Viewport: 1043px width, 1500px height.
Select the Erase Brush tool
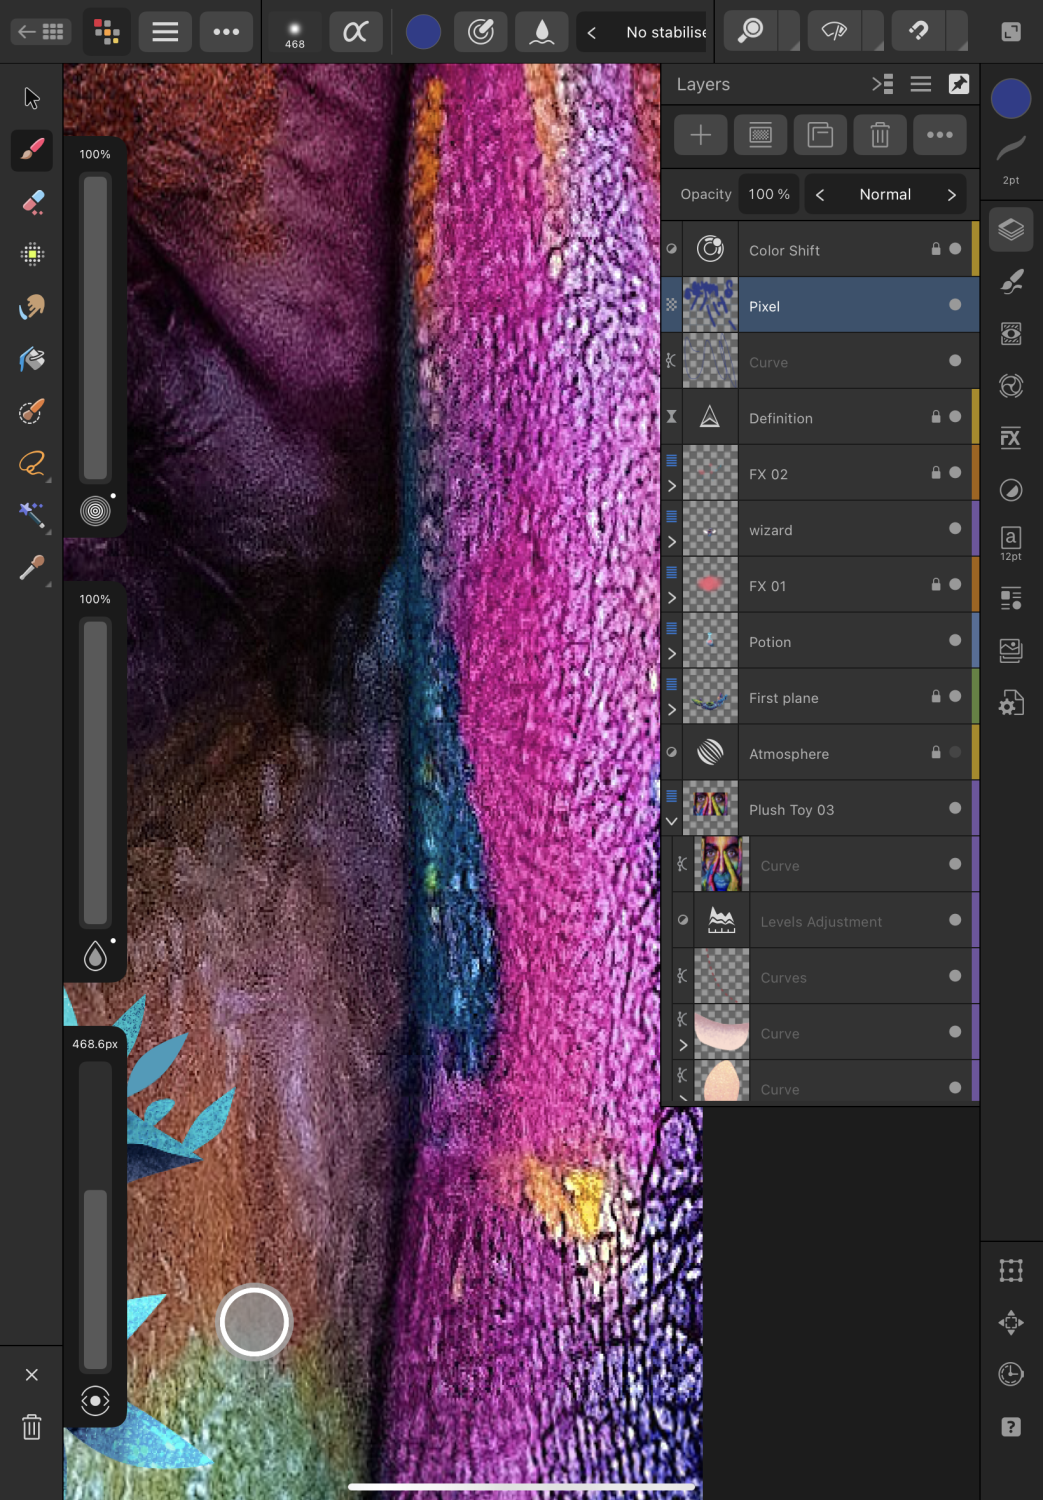pyautogui.click(x=32, y=202)
